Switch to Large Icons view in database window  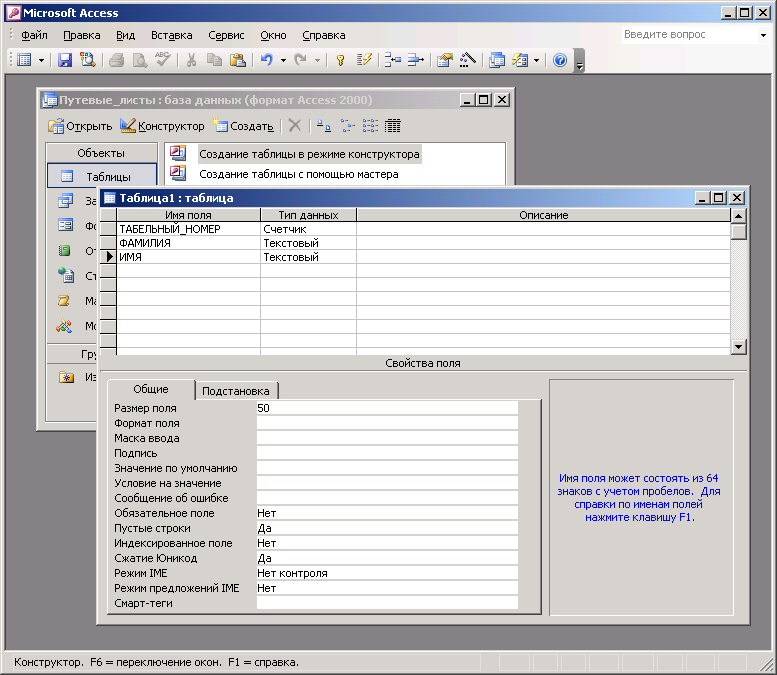(x=324, y=126)
